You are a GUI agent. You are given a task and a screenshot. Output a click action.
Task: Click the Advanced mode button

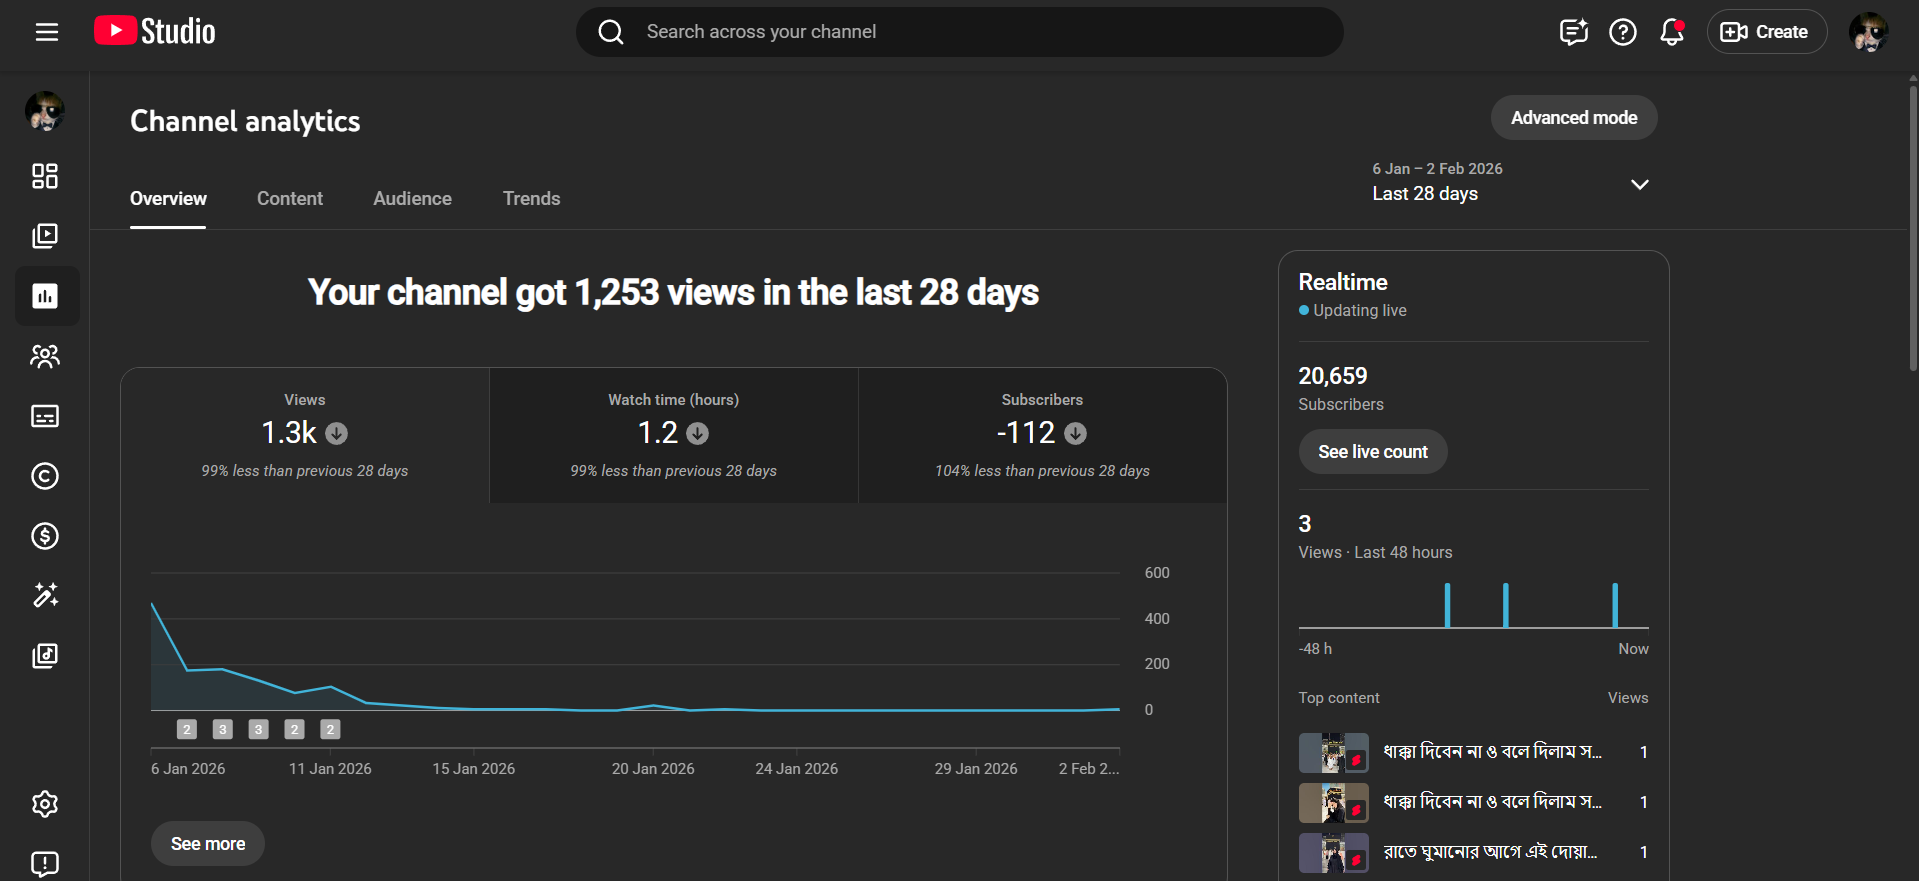[x=1573, y=118]
